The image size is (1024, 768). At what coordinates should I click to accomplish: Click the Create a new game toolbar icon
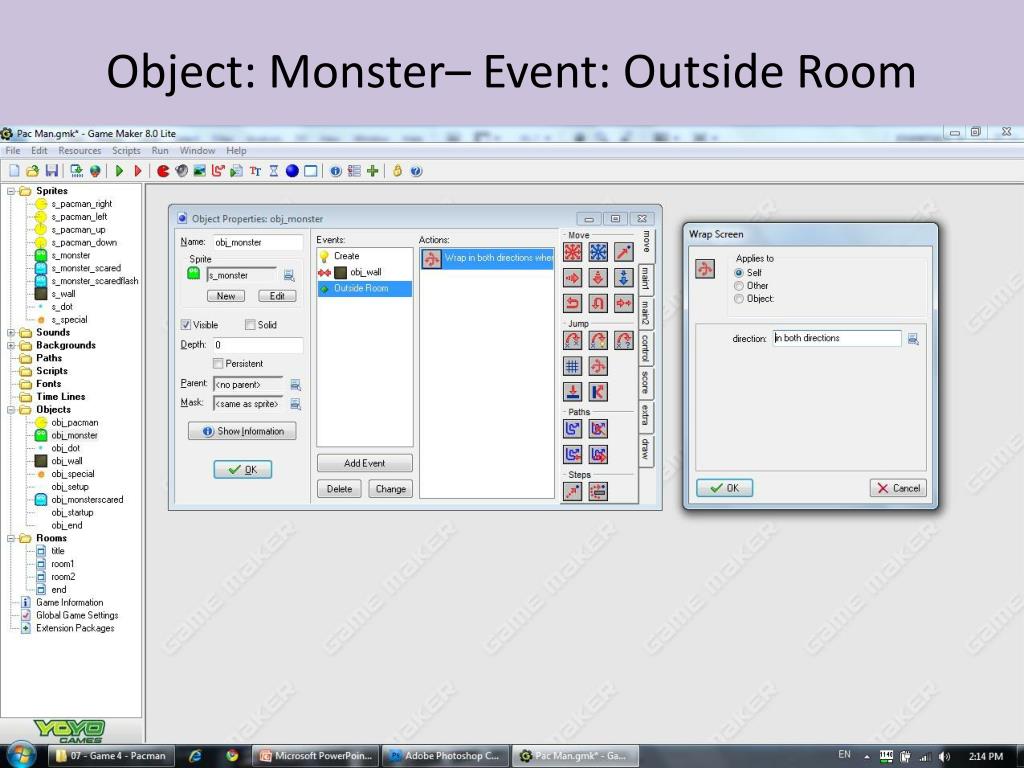pos(14,171)
